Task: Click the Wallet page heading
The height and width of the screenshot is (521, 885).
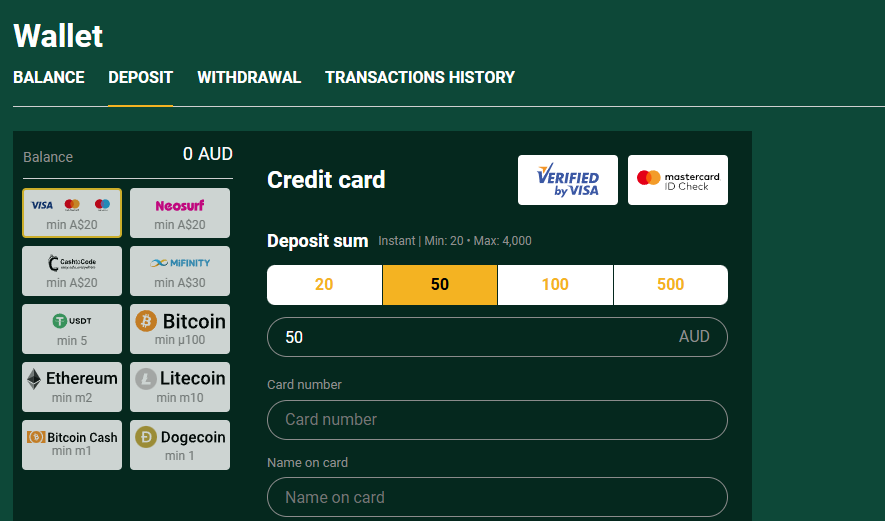Action: [58, 36]
